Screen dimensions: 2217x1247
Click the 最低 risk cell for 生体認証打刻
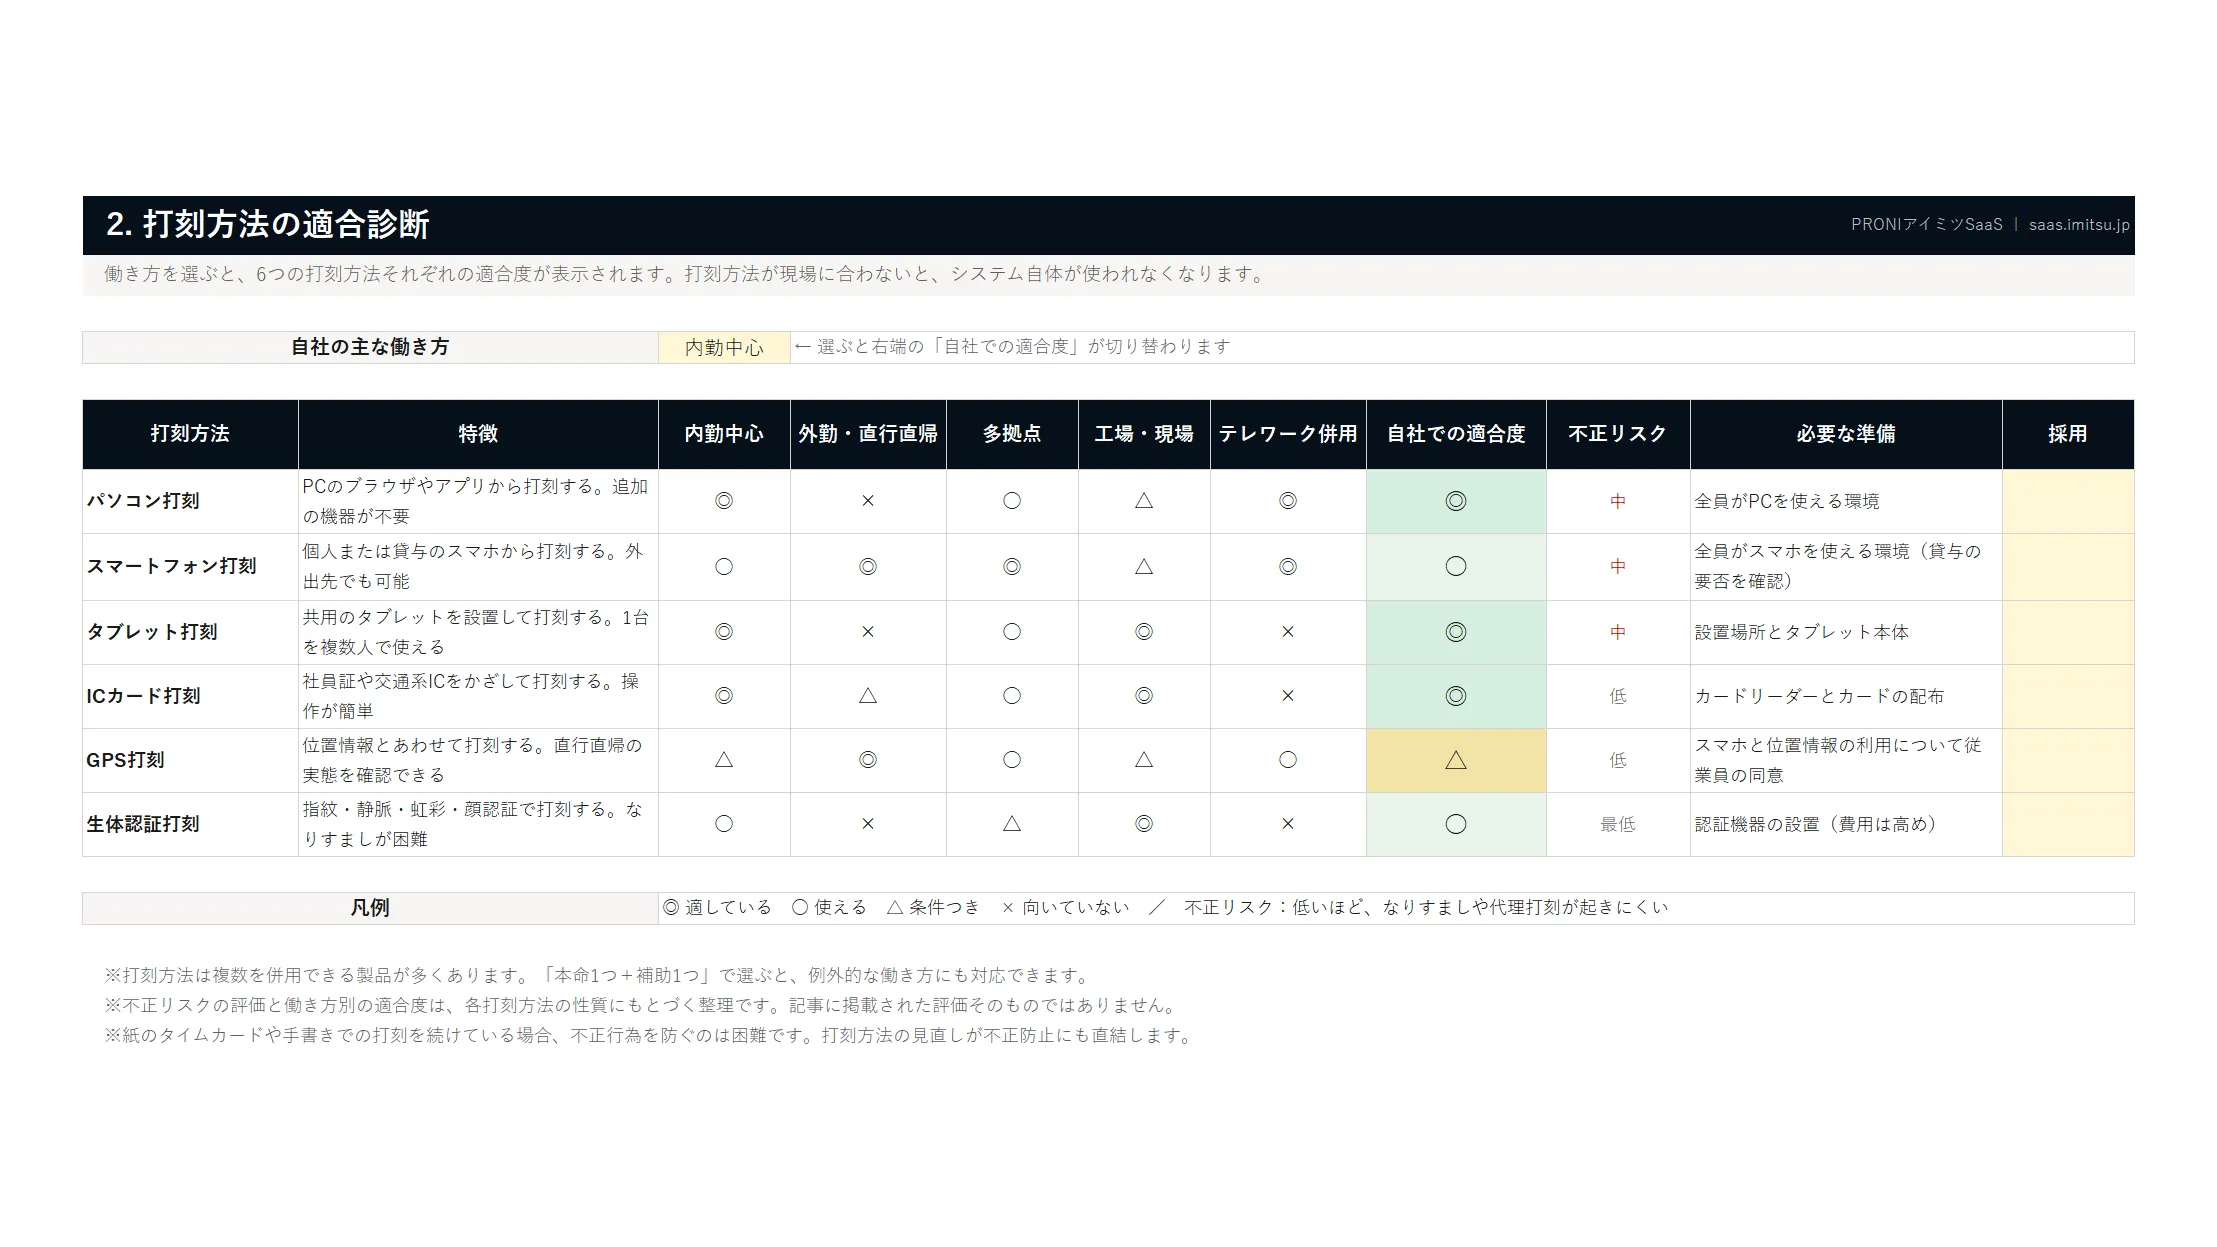click(1618, 824)
